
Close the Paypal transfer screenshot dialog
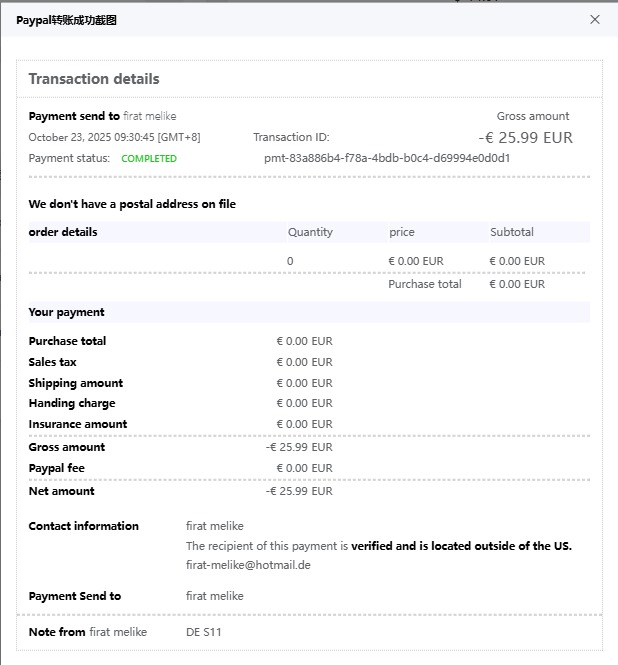tap(595, 19)
